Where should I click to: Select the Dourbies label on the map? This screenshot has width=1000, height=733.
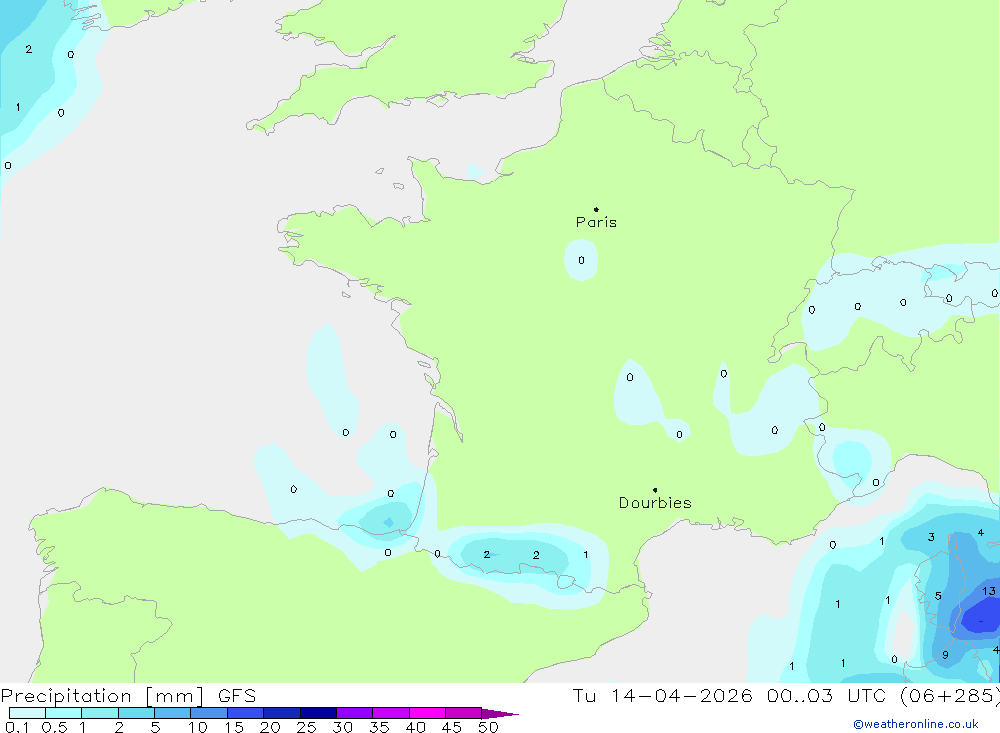click(655, 503)
